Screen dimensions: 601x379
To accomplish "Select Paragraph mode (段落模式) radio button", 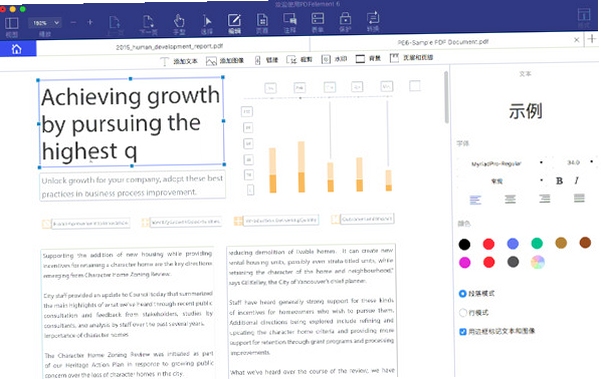I will click(x=463, y=294).
